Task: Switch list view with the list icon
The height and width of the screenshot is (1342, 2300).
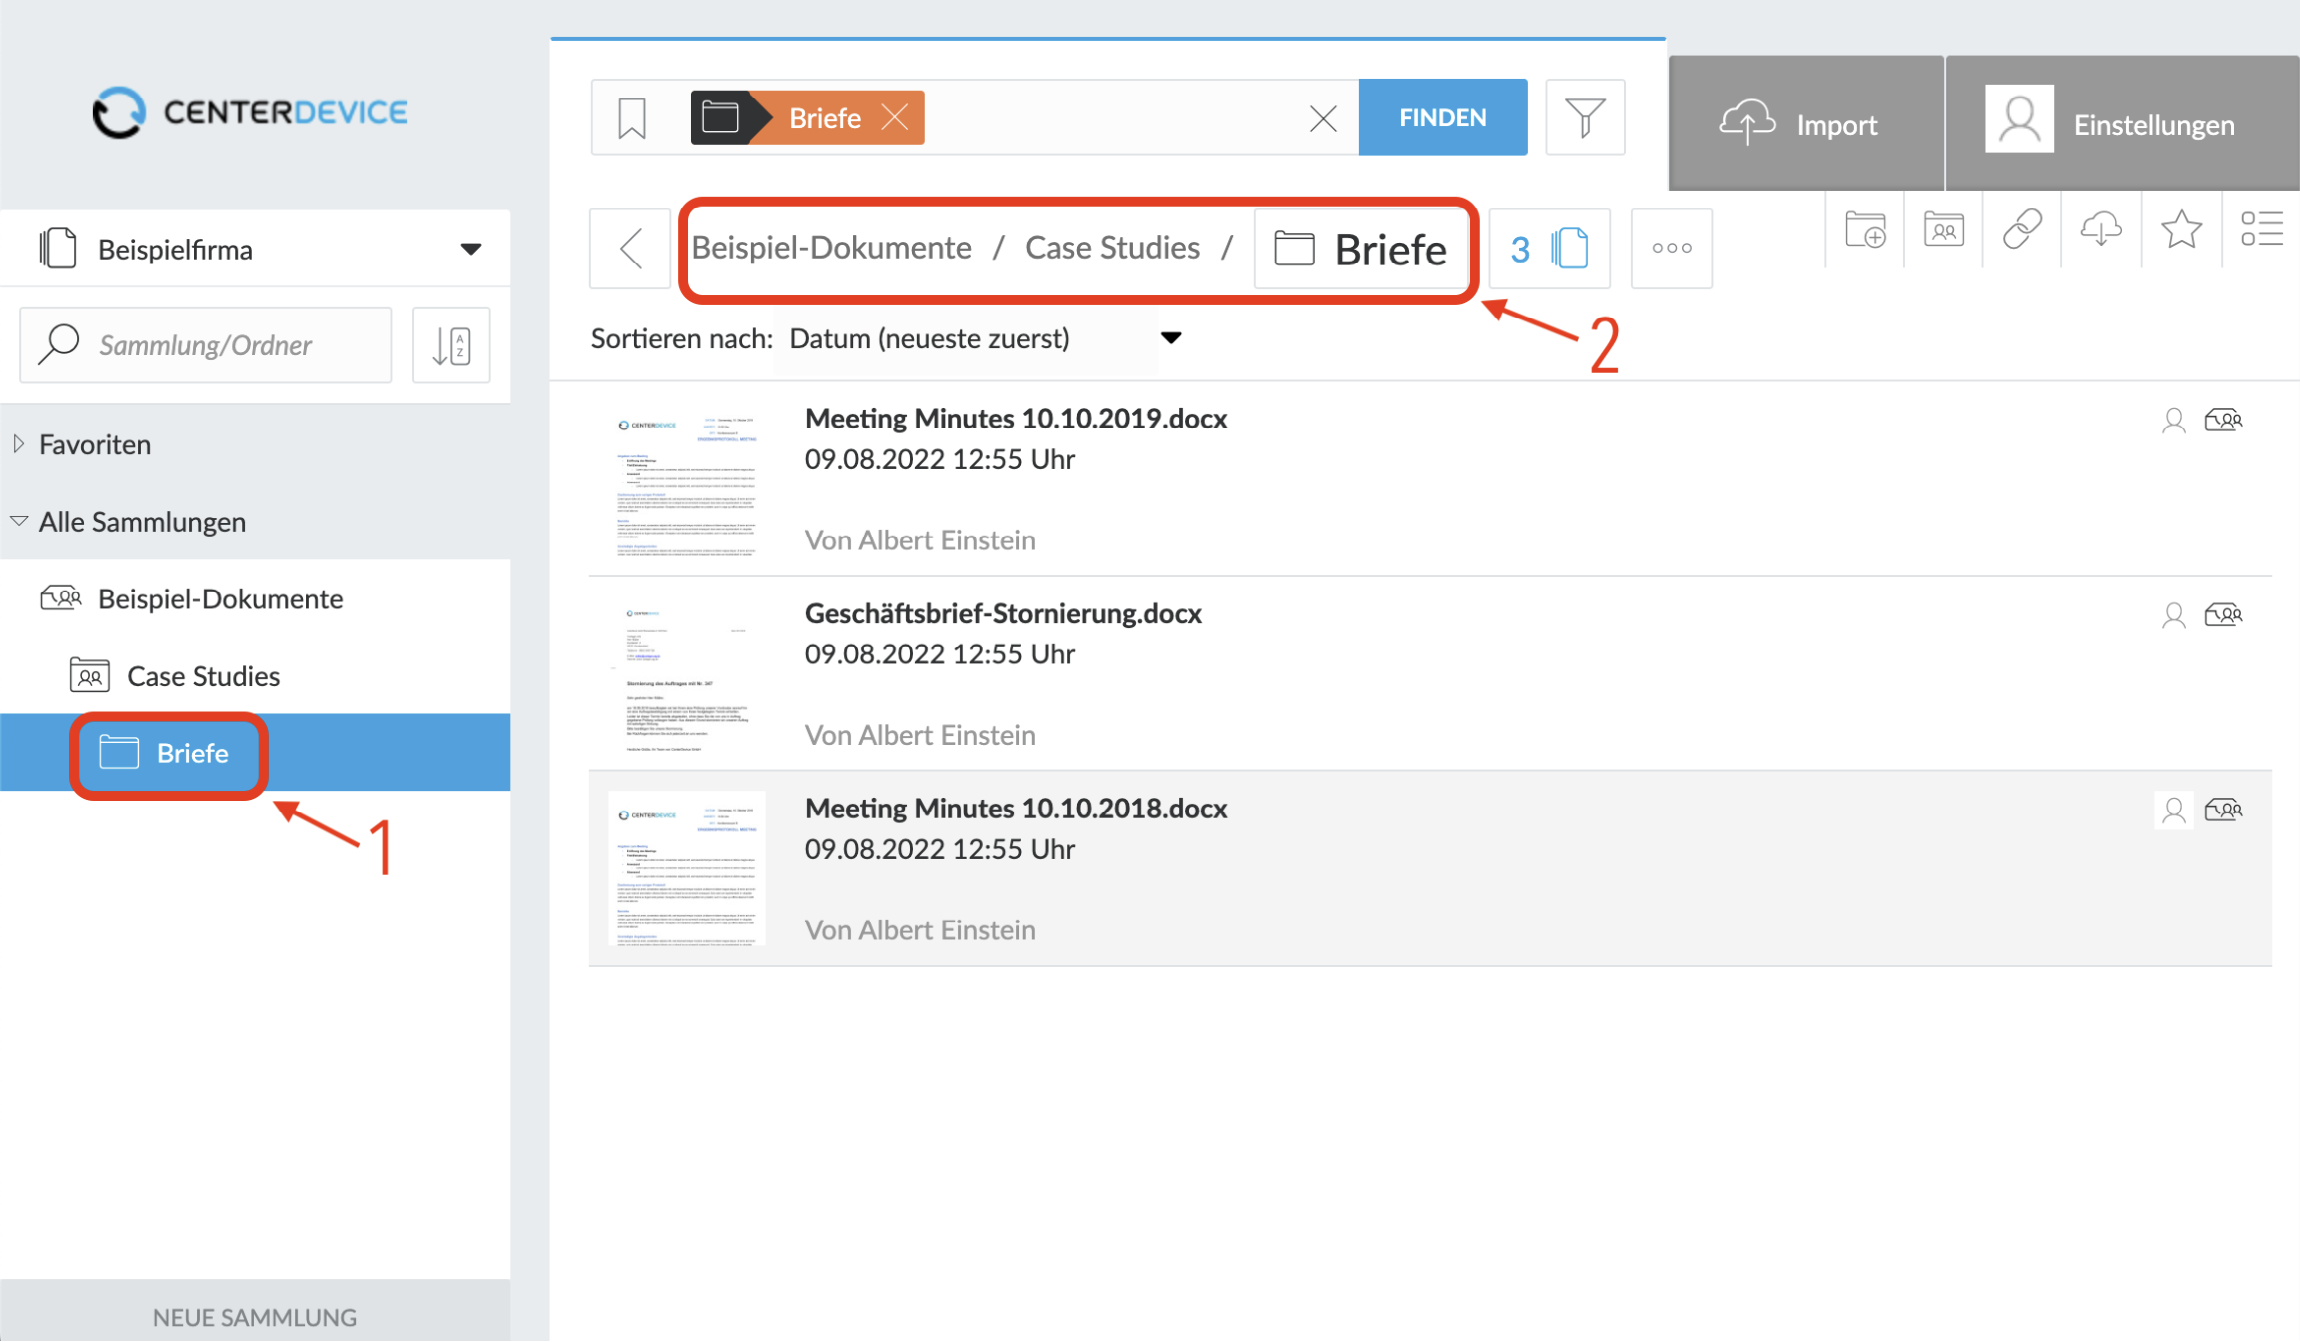Action: [2261, 229]
